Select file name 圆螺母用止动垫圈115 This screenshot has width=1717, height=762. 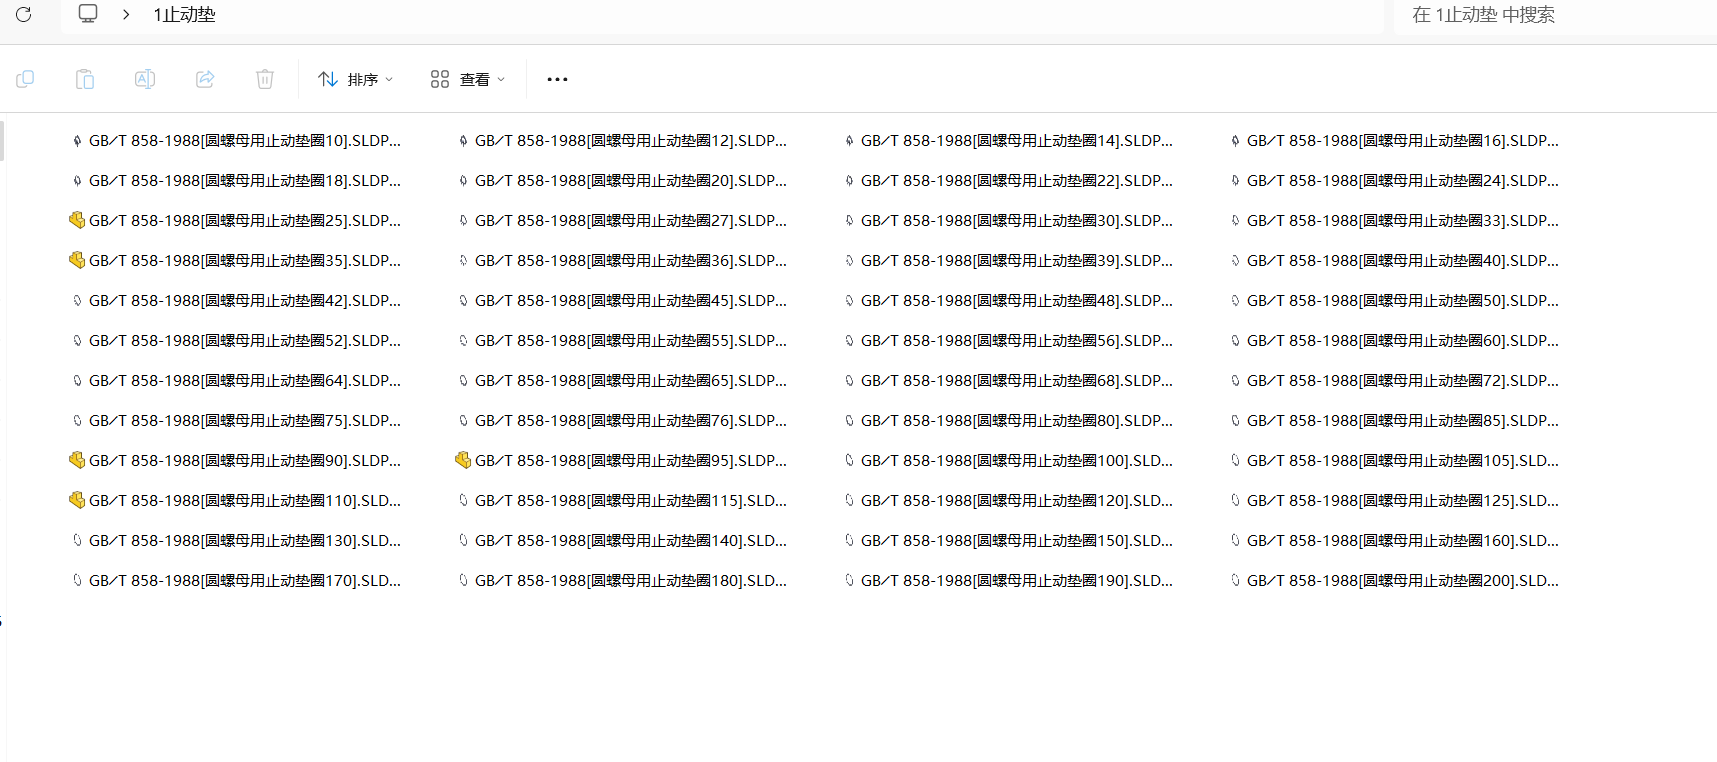pyautogui.click(x=630, y=501)
